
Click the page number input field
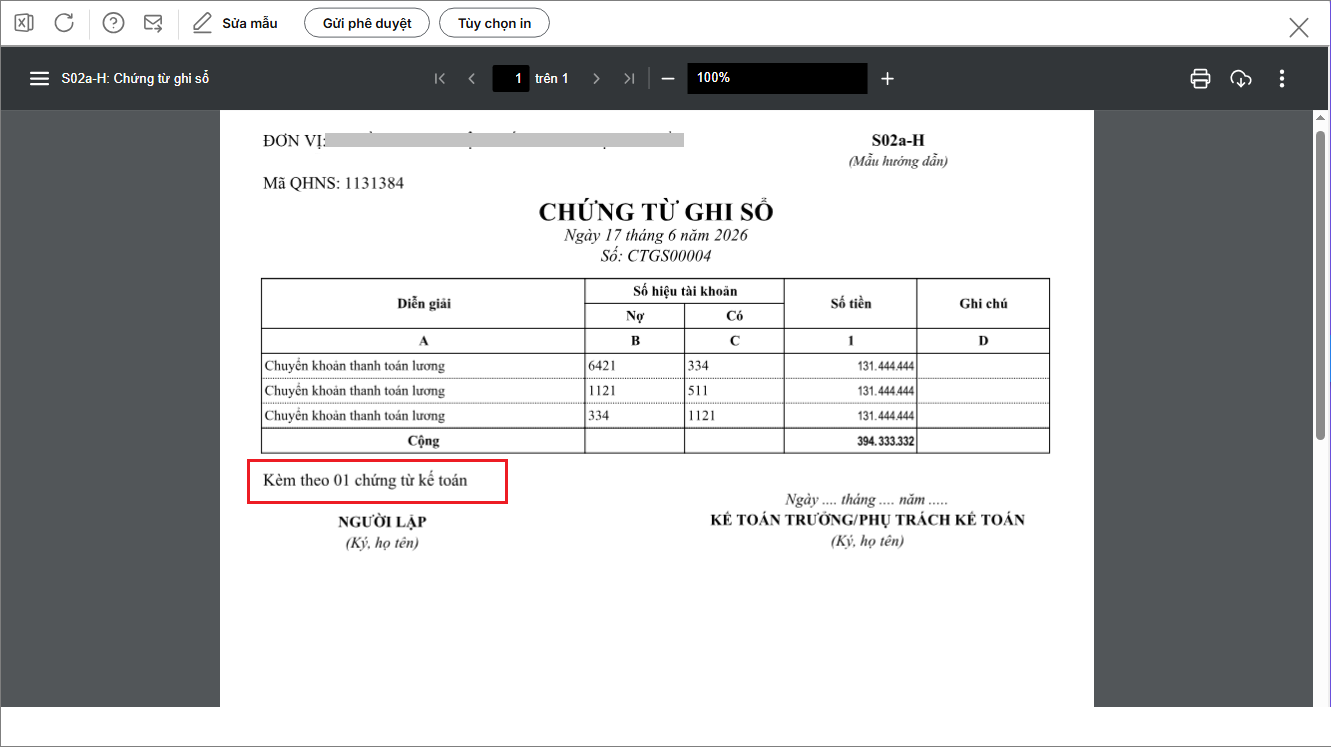click(511, 78)
